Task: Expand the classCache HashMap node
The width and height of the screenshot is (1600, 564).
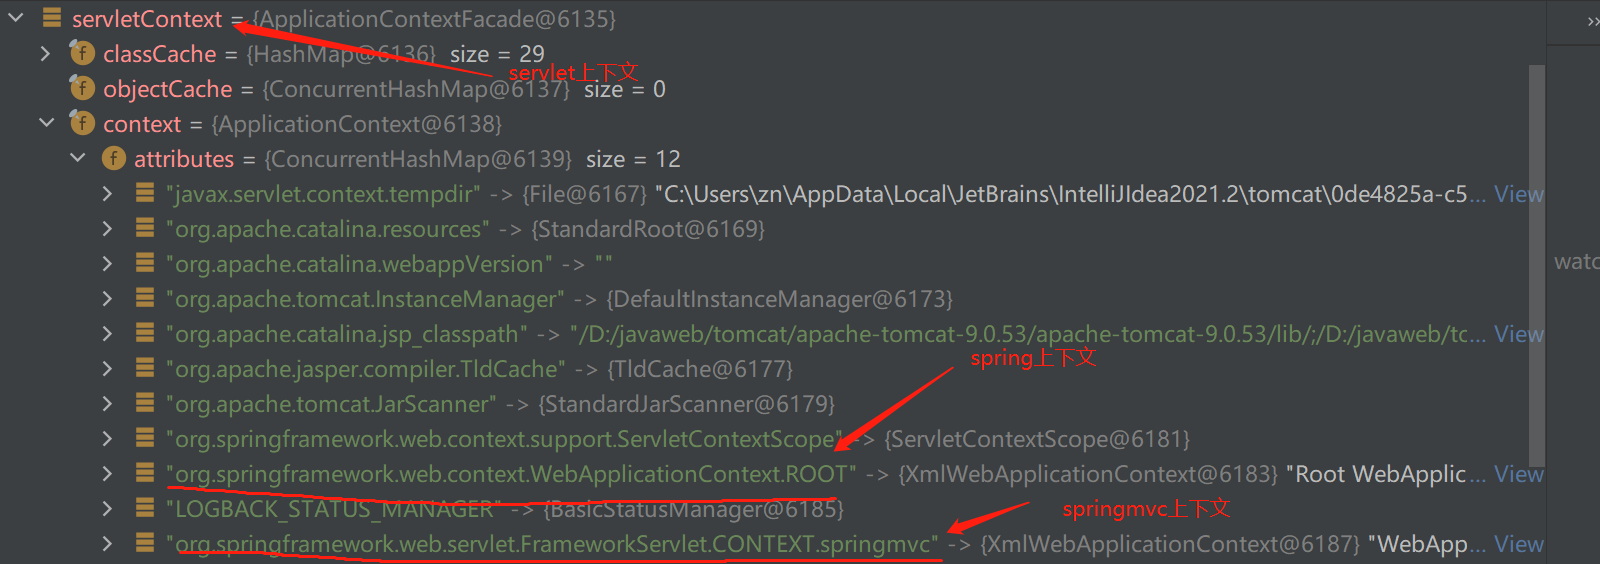Action: click(45, 53)
